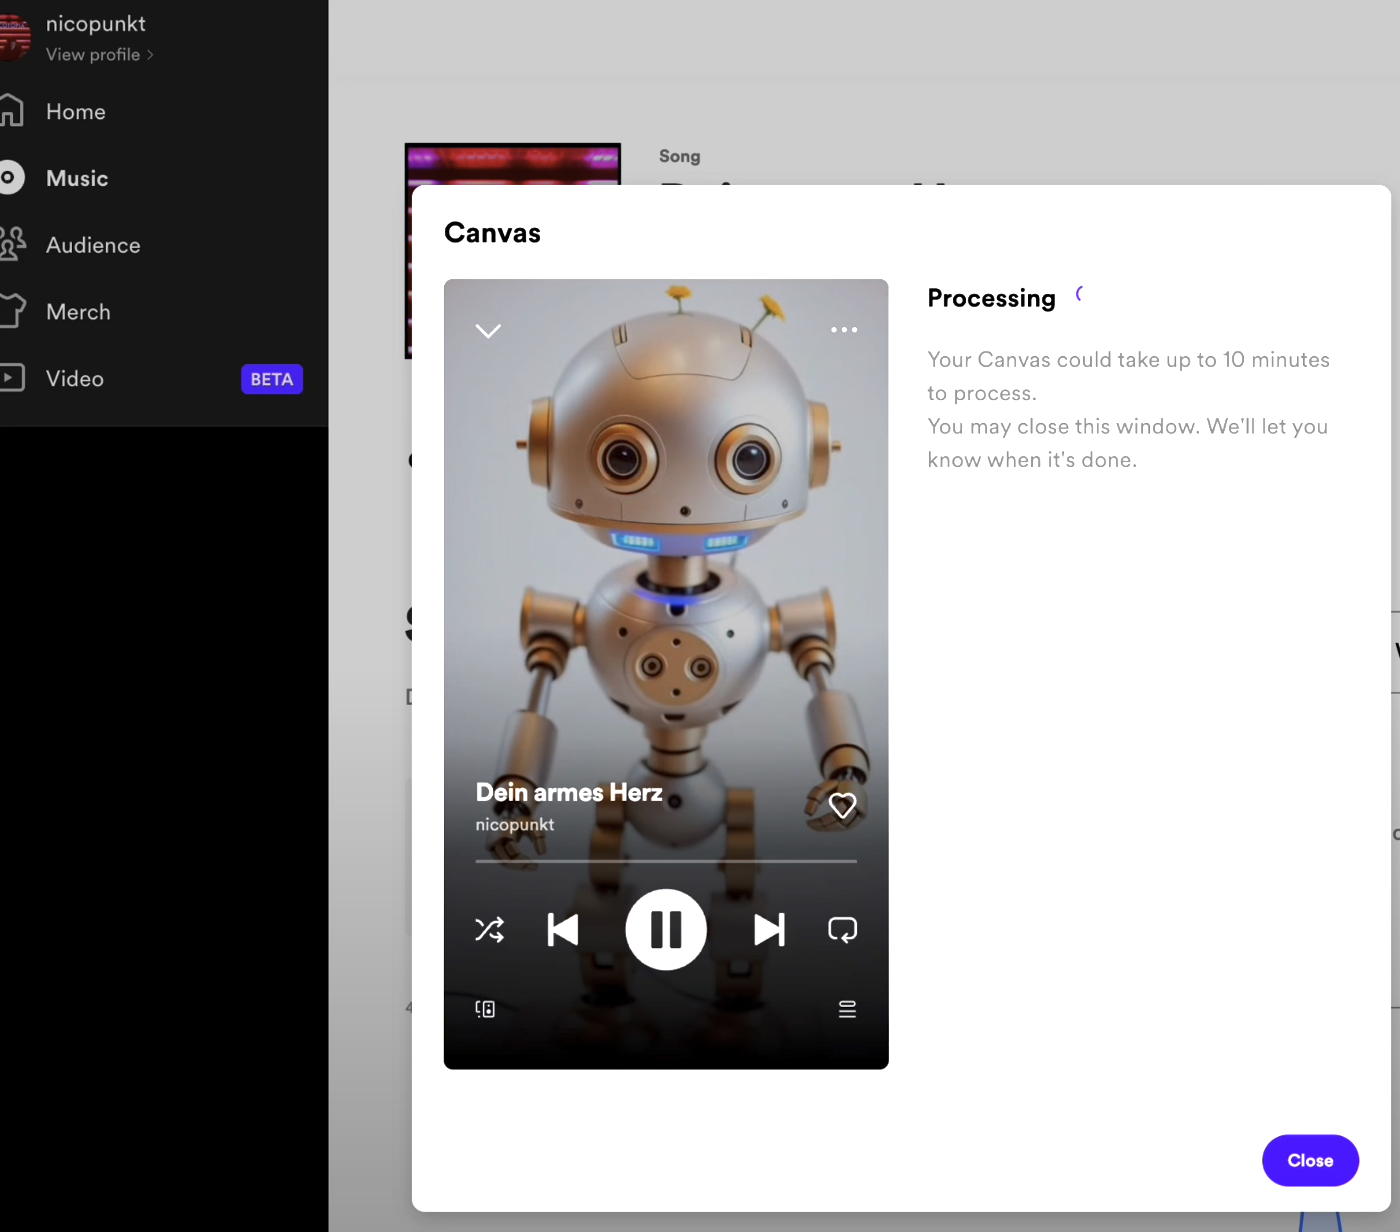The height and width of the screenshot is (1232, 1400).
Task: Close the Canvas processing dialog
Action: [x=1310, y=1160]
